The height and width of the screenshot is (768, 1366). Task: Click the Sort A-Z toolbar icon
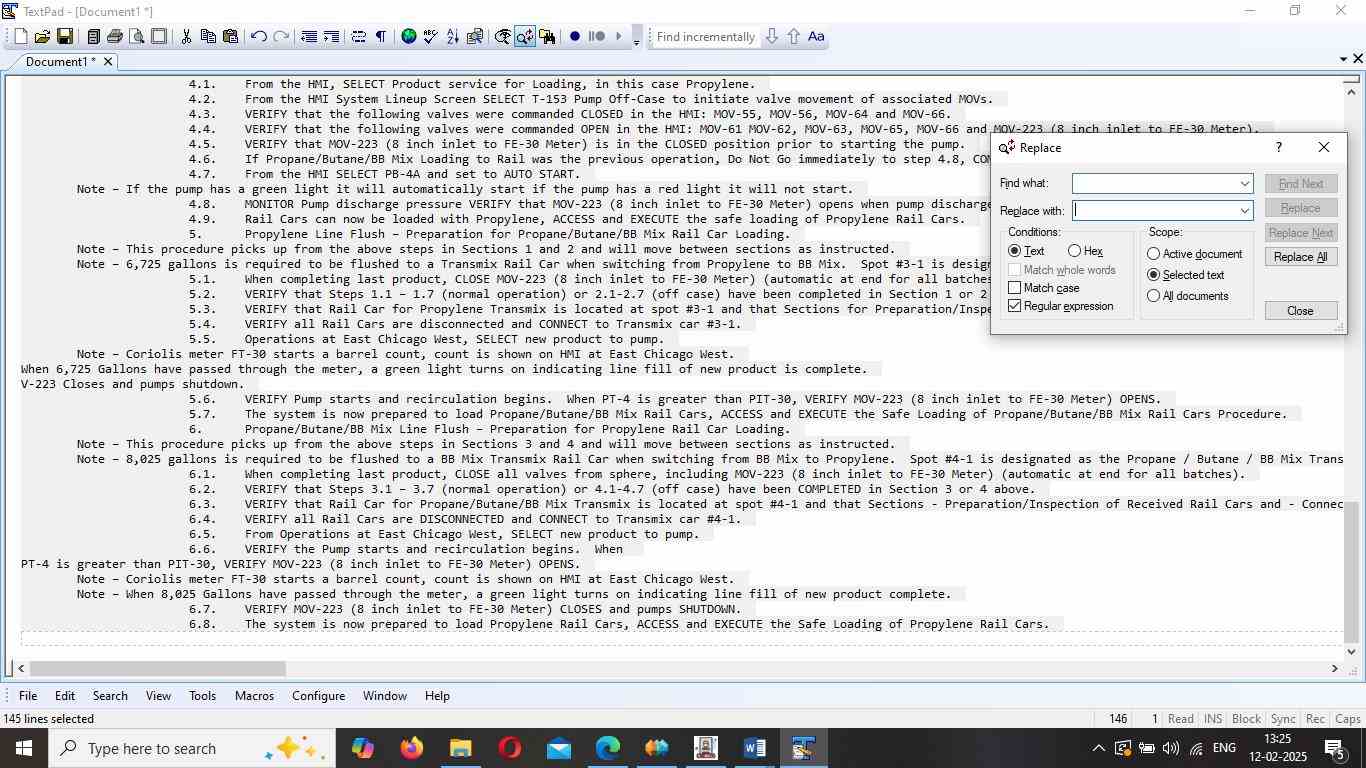pos(453,37)
